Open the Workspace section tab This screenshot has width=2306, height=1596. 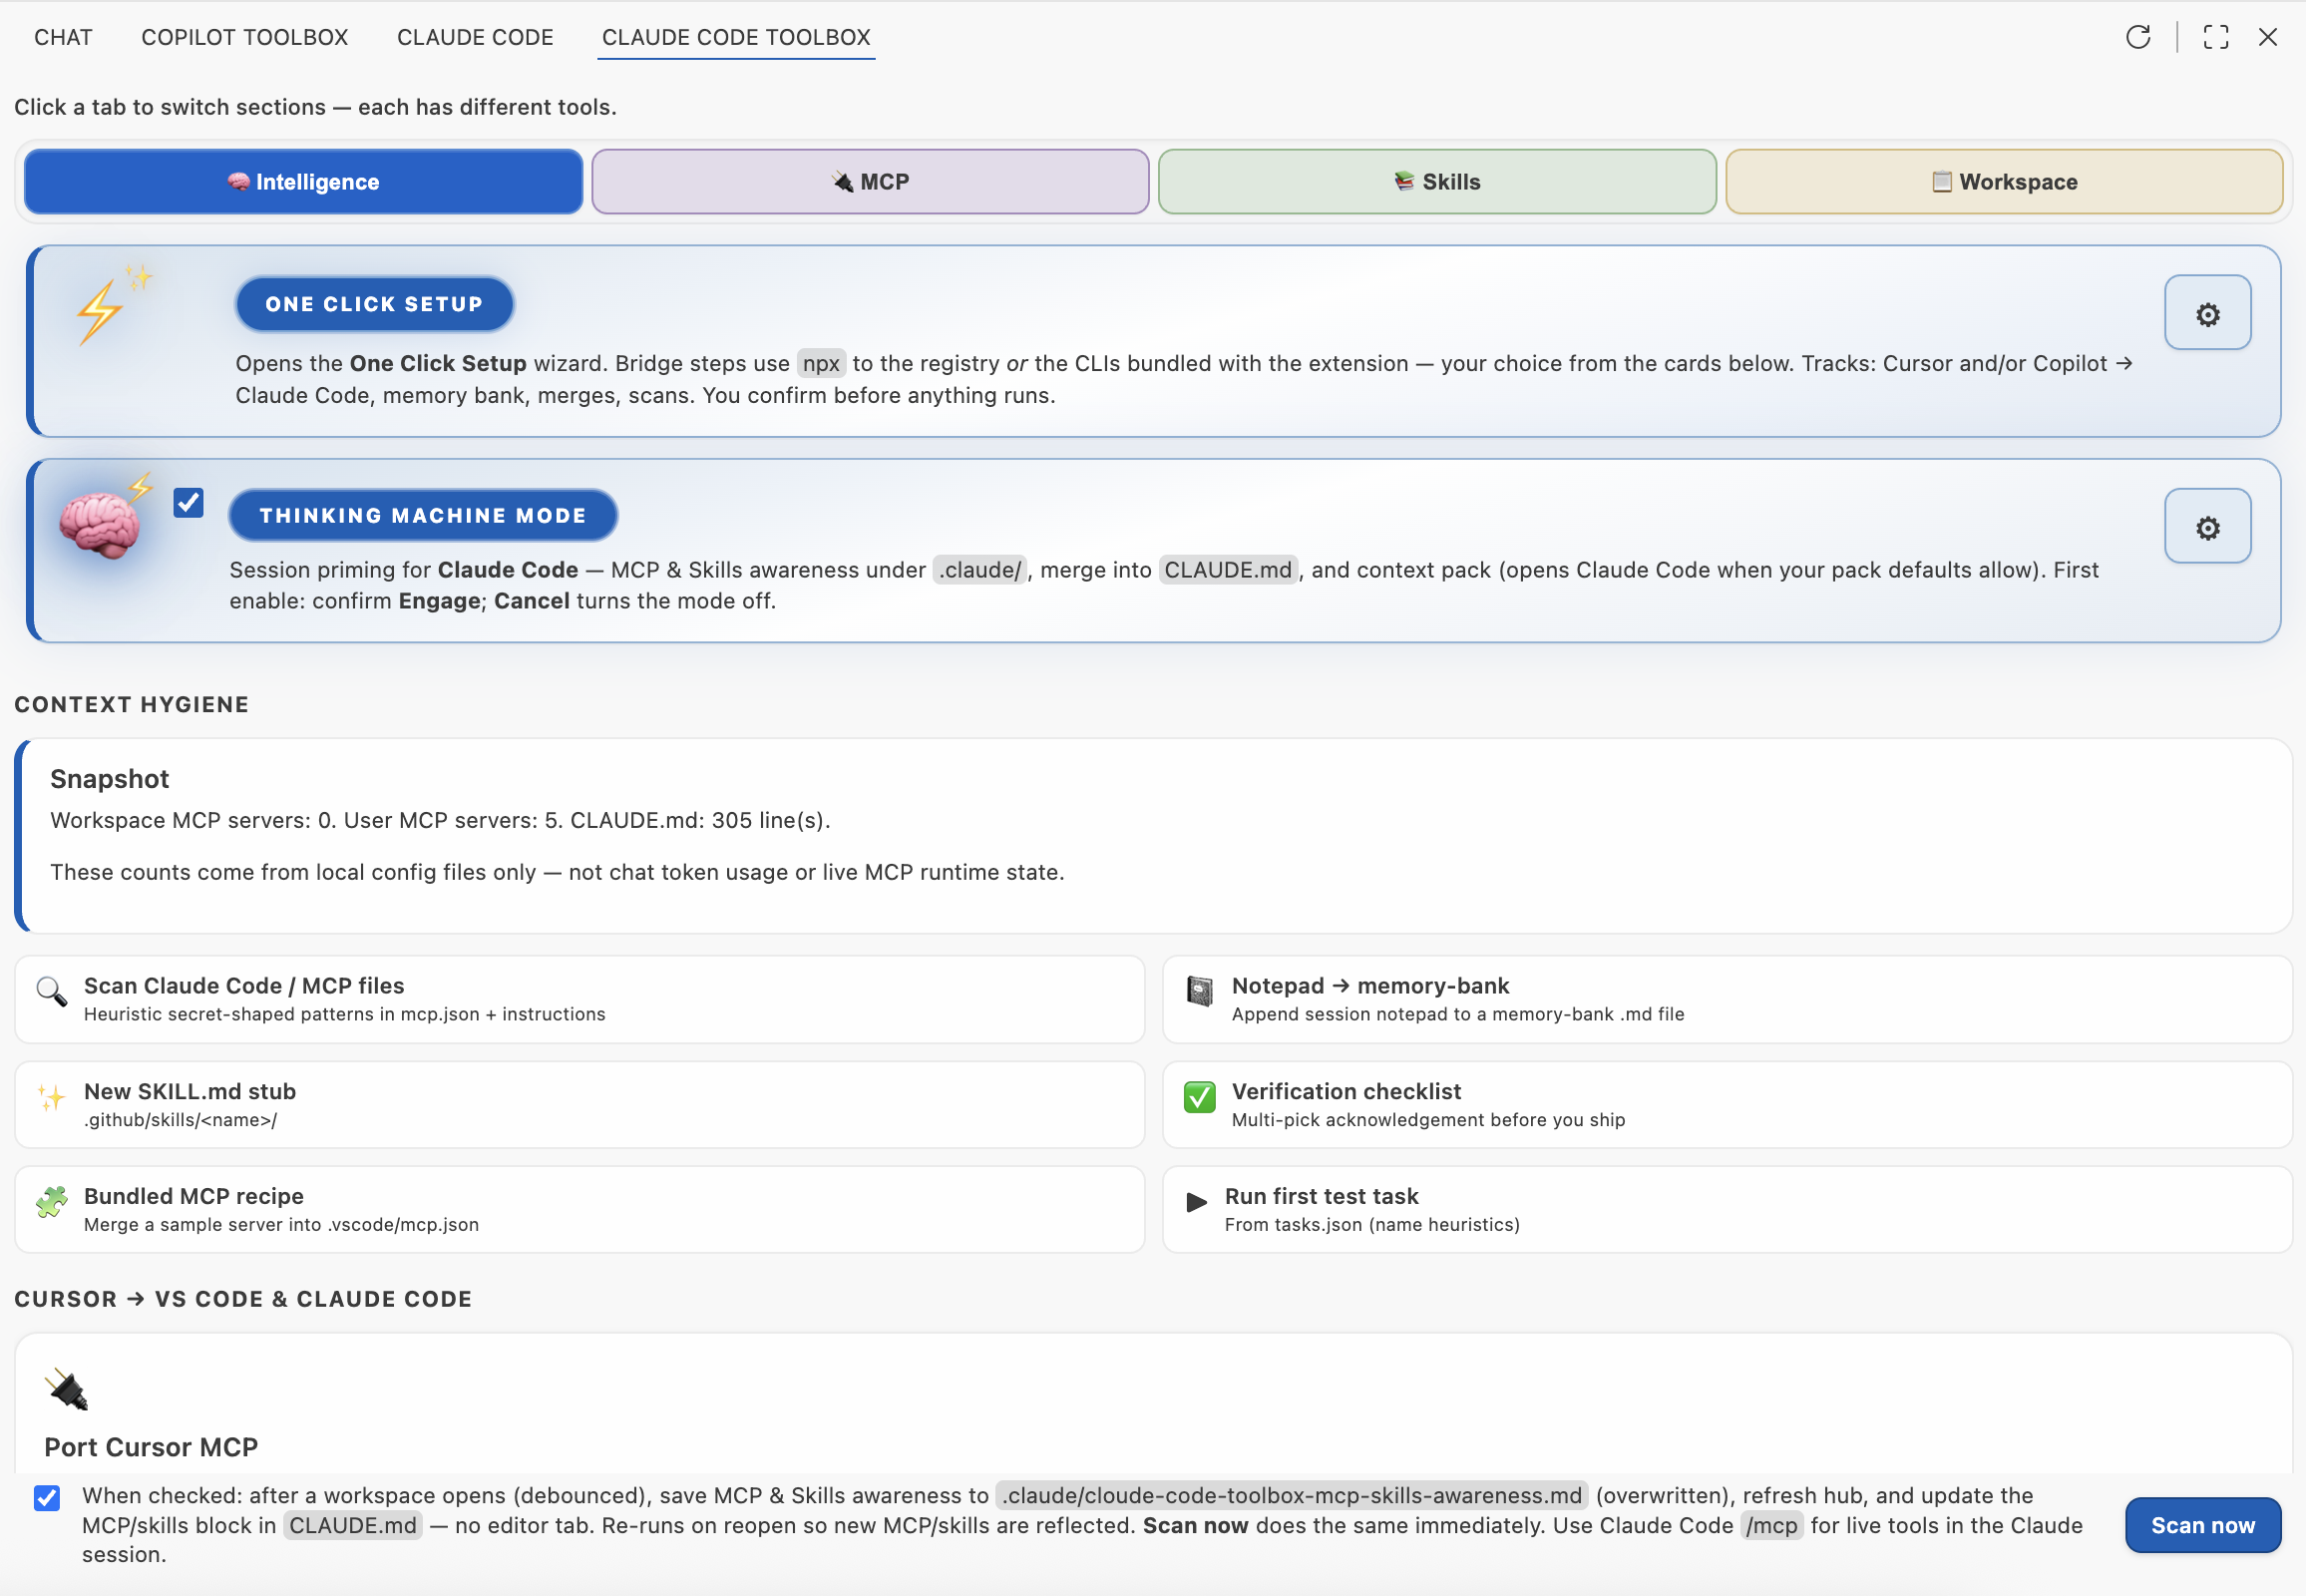[2004, 182]
